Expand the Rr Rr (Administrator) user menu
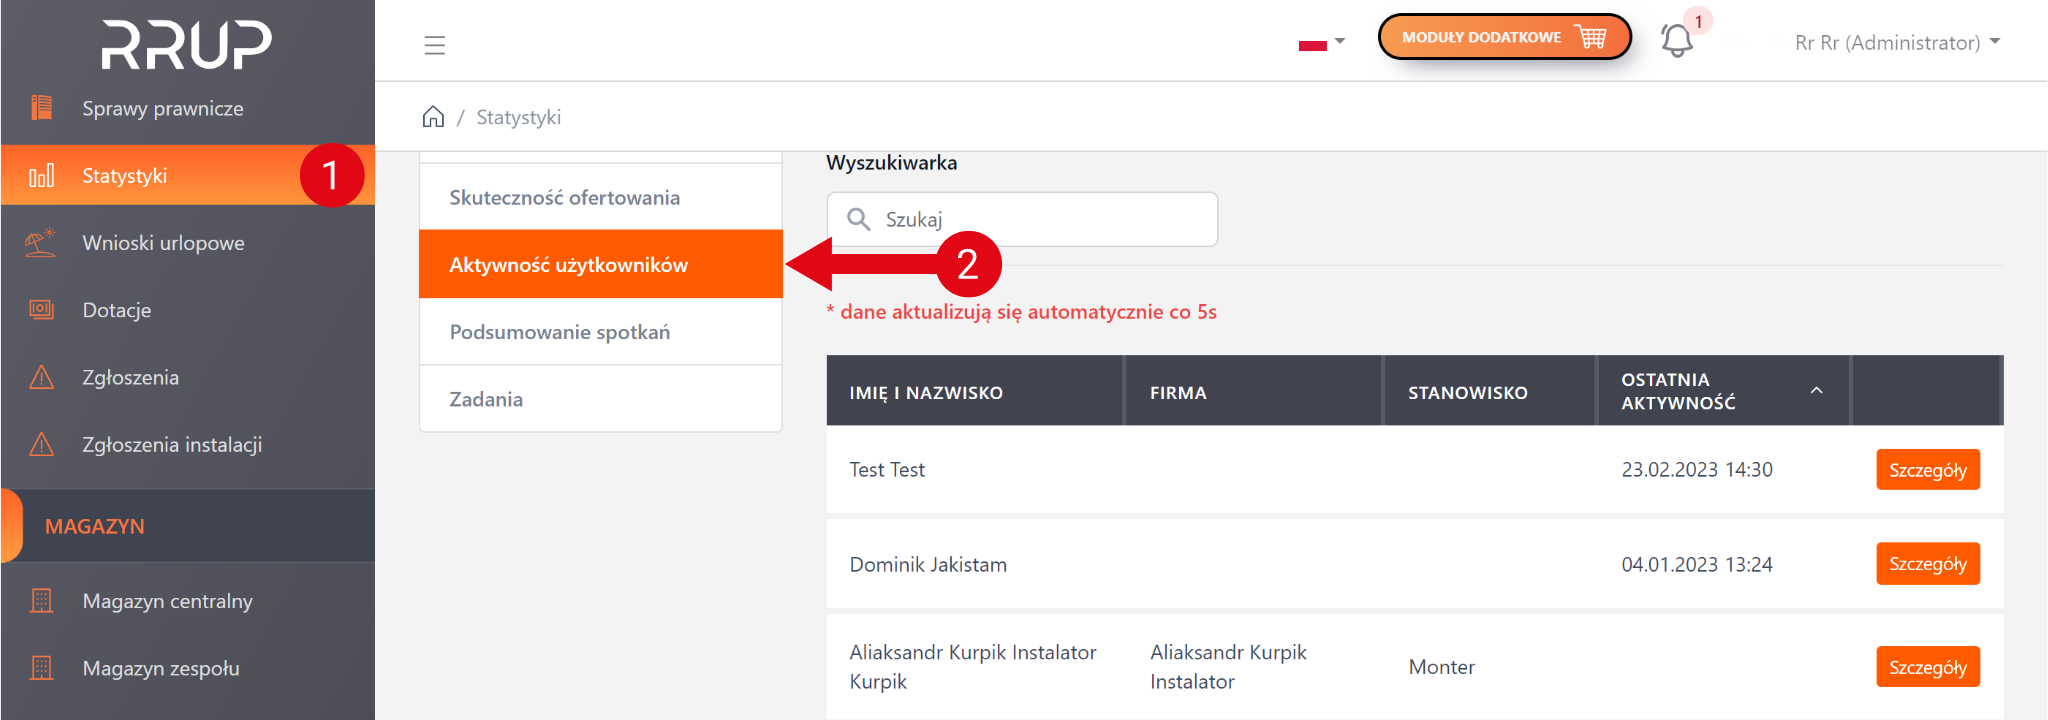The width and height of the screenshot is (2048, 720). click(1896, 42)
